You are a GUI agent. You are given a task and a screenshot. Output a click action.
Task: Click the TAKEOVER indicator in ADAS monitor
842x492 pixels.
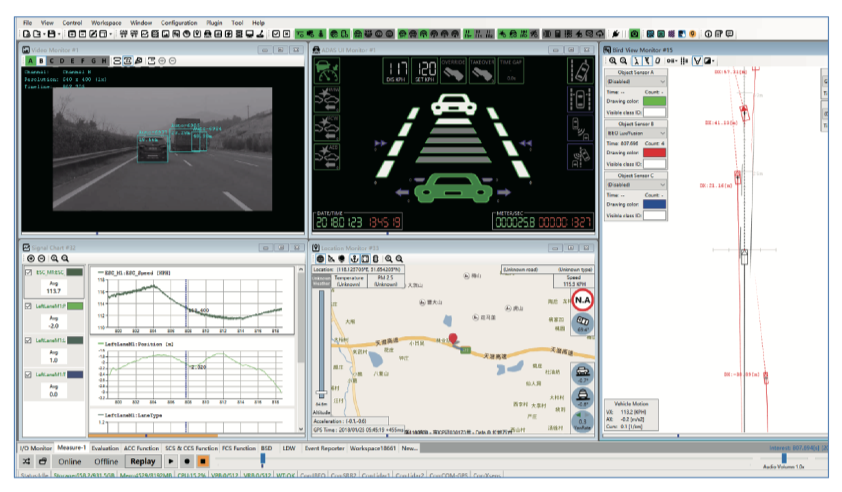482,71
